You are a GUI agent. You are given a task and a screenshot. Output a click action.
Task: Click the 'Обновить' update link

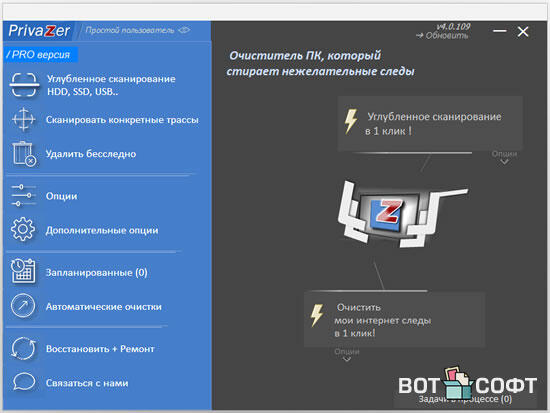point(442,36)
